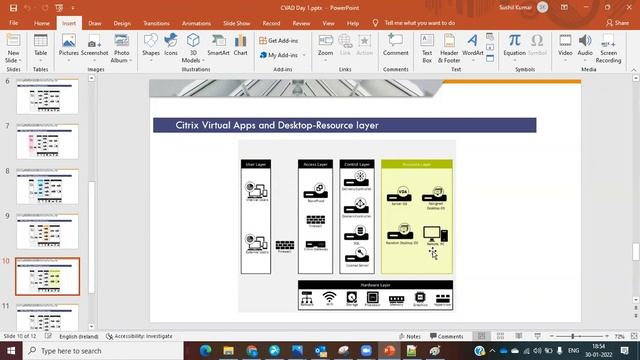
Task: Create a Photo Album
Action: coord(121,48)
